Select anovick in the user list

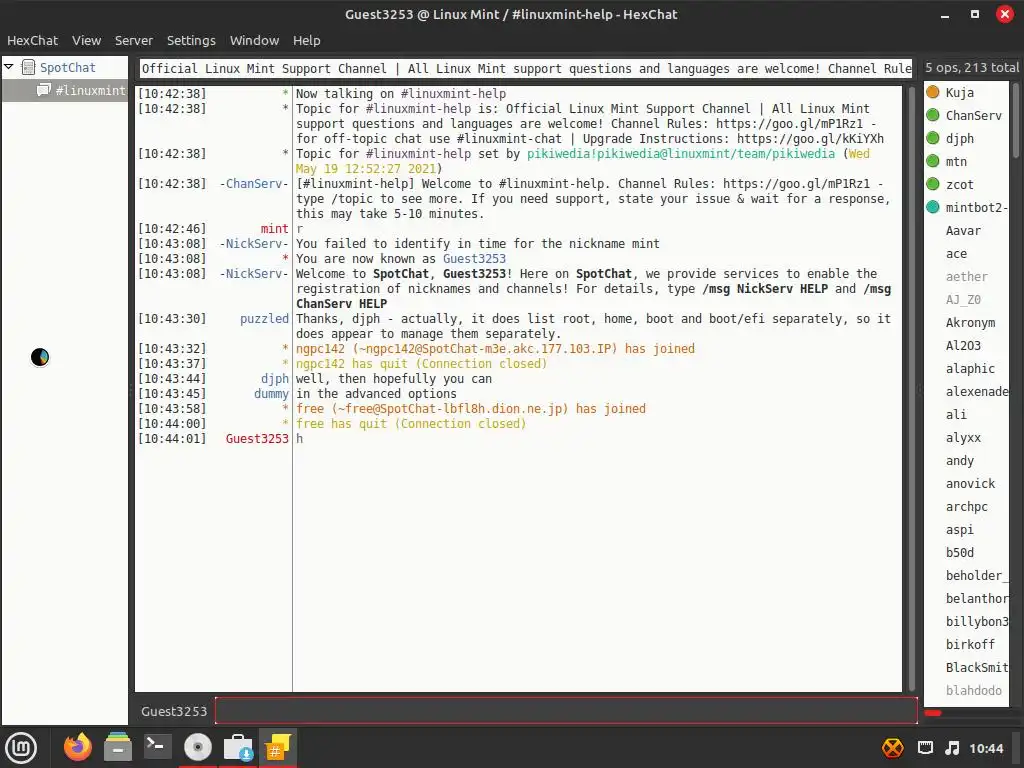[970, 484]
